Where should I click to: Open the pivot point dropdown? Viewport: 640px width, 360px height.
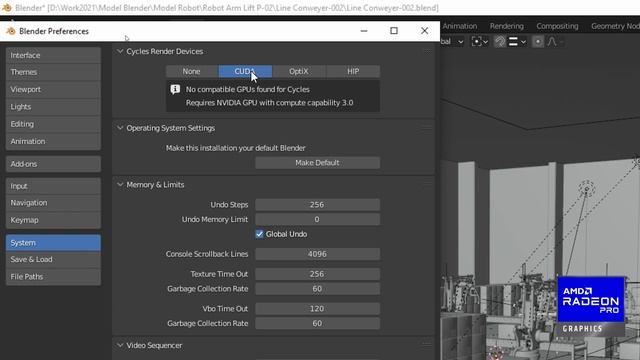[x=480, y=42]
